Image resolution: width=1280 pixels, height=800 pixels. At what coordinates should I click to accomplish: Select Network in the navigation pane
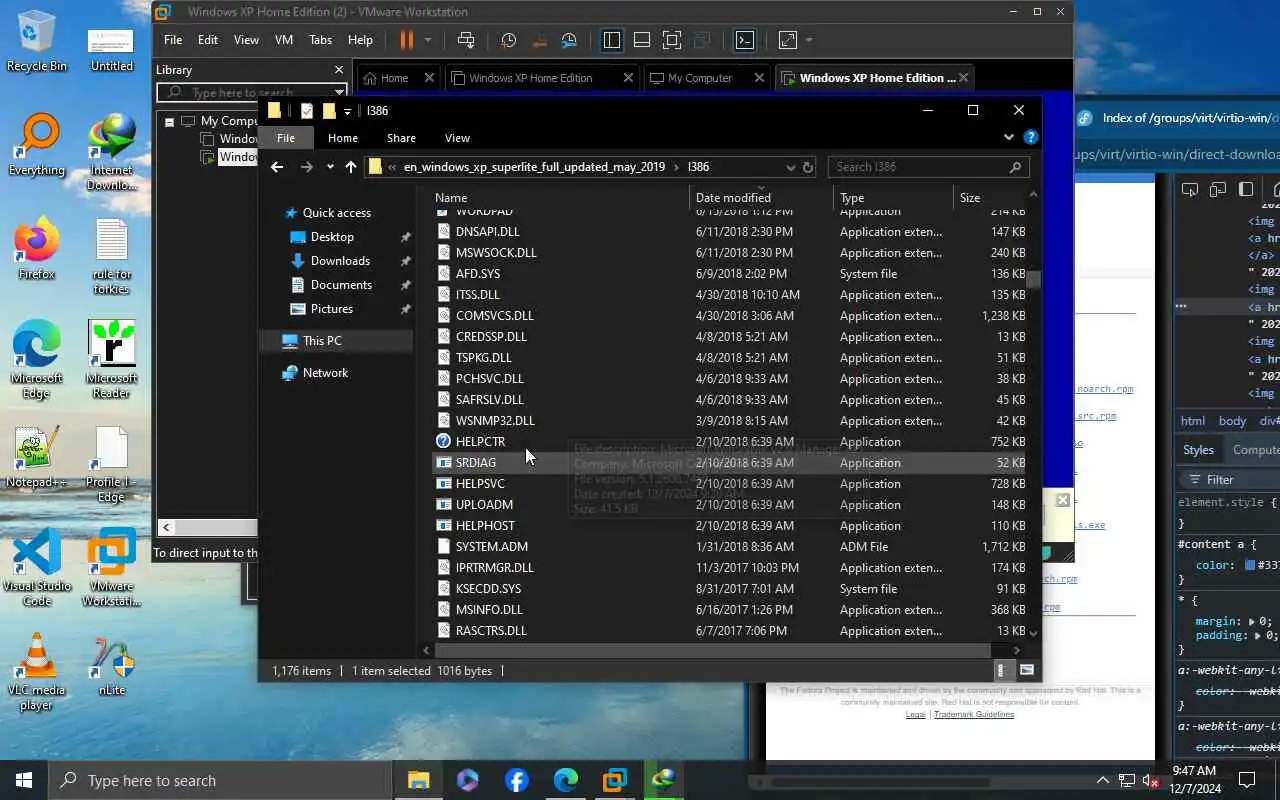coord(325,373)
